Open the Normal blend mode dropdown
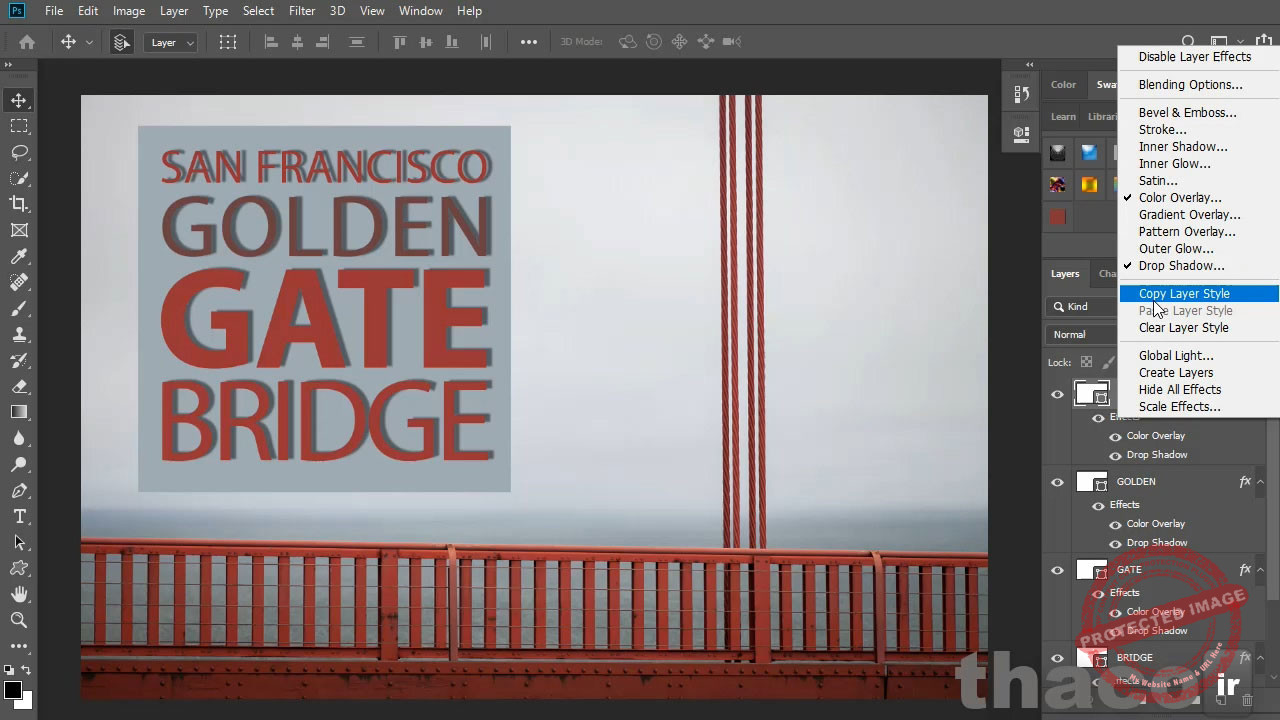 1081,334
